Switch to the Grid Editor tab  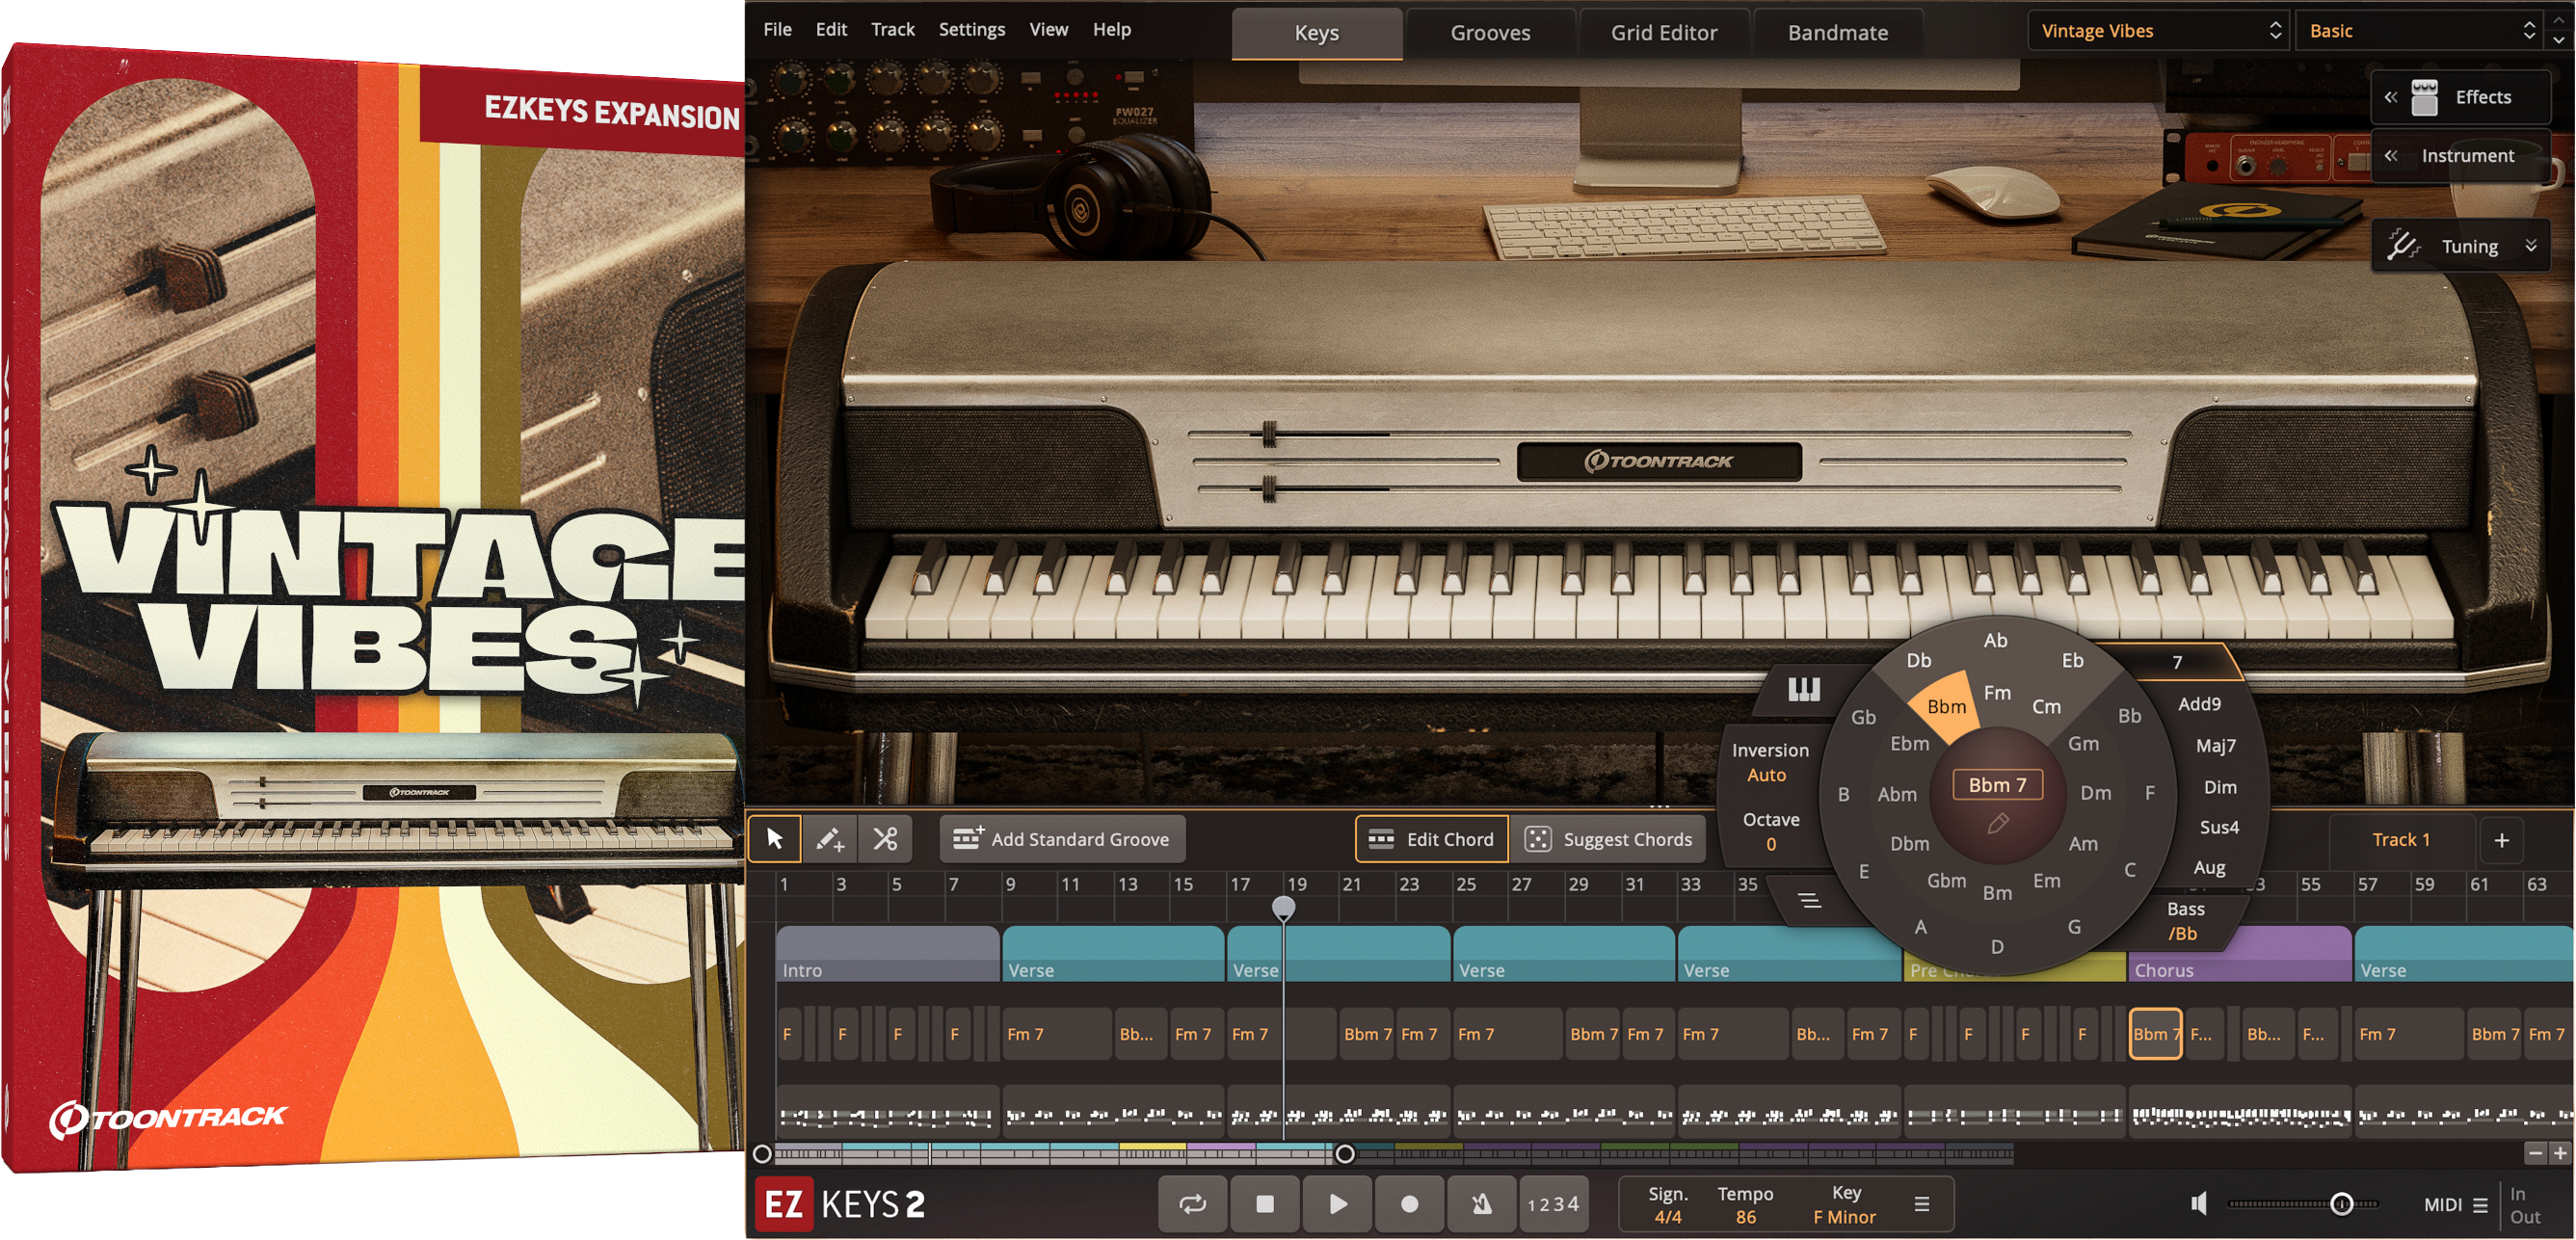pos(1663,31)
